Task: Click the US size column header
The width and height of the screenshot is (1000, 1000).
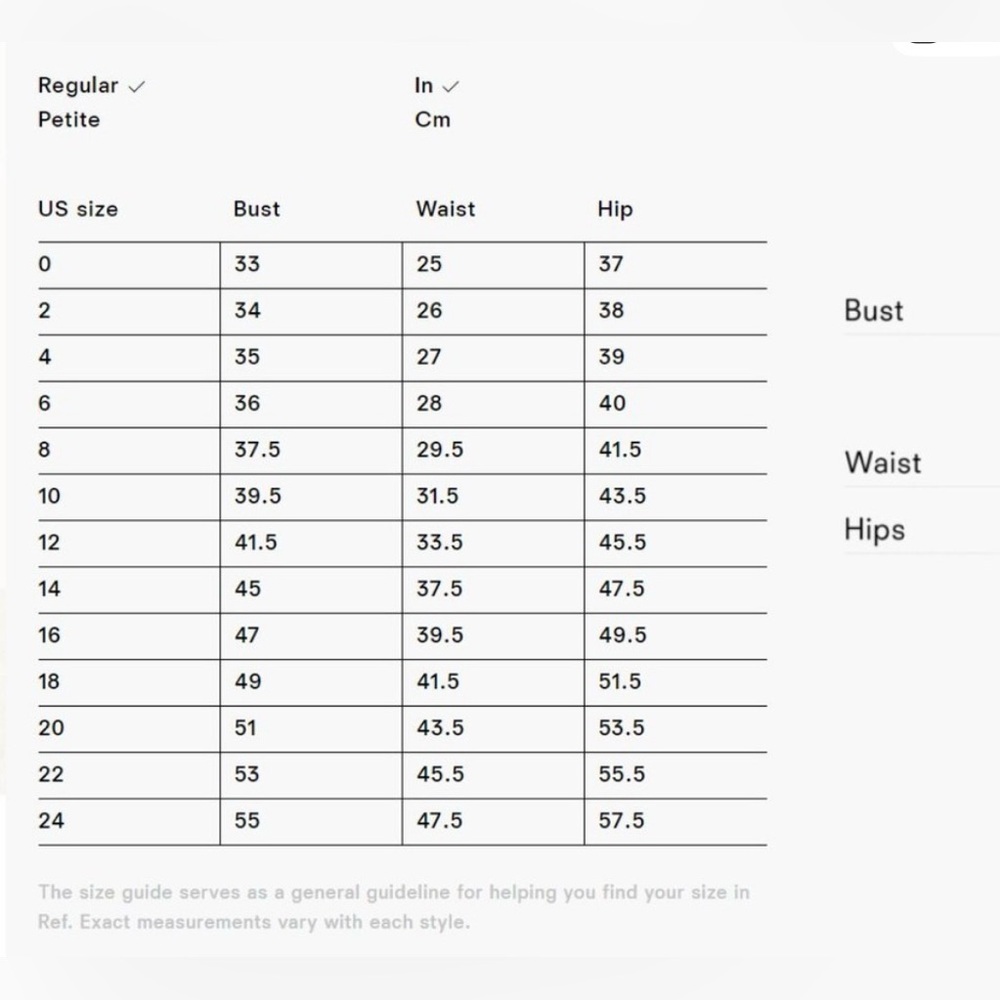Action: point(78,209)
